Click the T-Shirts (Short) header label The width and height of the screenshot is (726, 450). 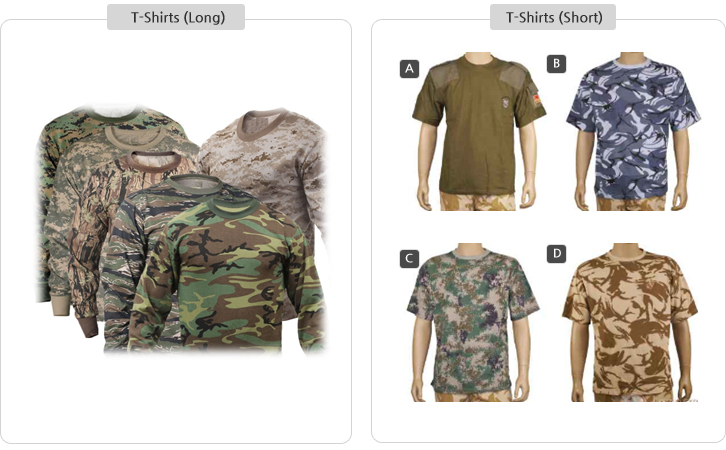553,17
